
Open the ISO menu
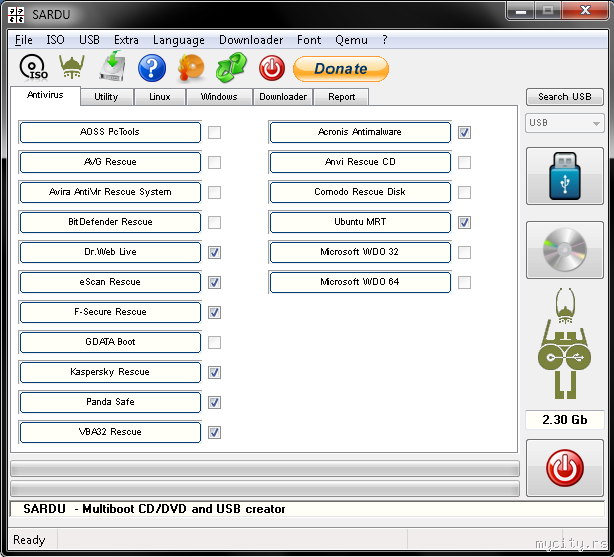coord(55,40)
